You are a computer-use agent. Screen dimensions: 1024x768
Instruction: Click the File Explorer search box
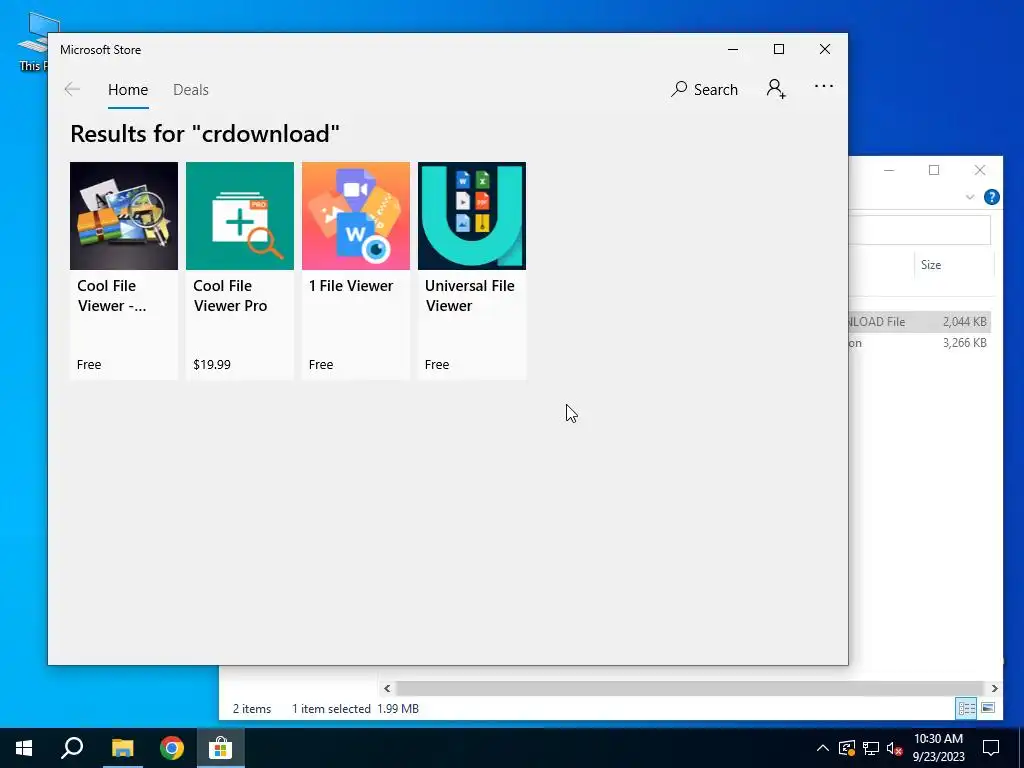920,230
